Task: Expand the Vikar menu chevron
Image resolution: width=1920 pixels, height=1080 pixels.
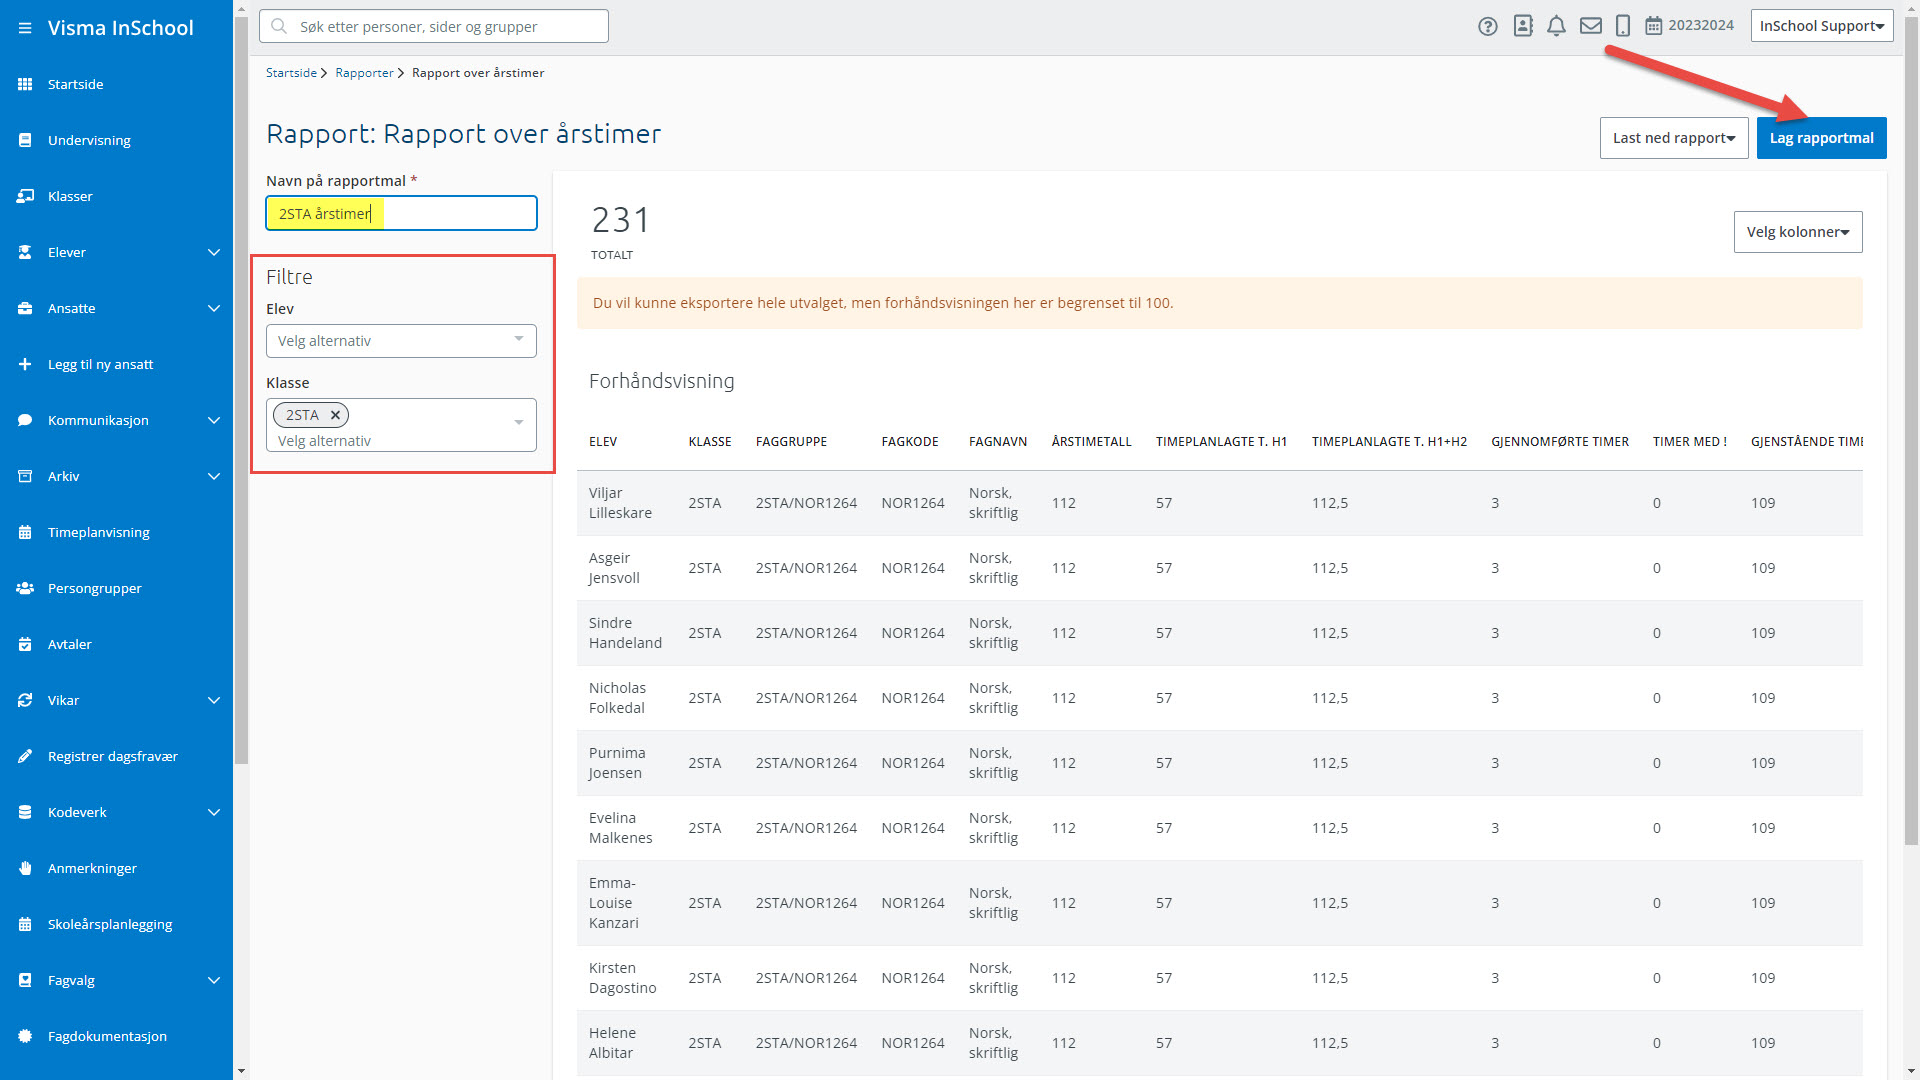Action: pos(213,700)
